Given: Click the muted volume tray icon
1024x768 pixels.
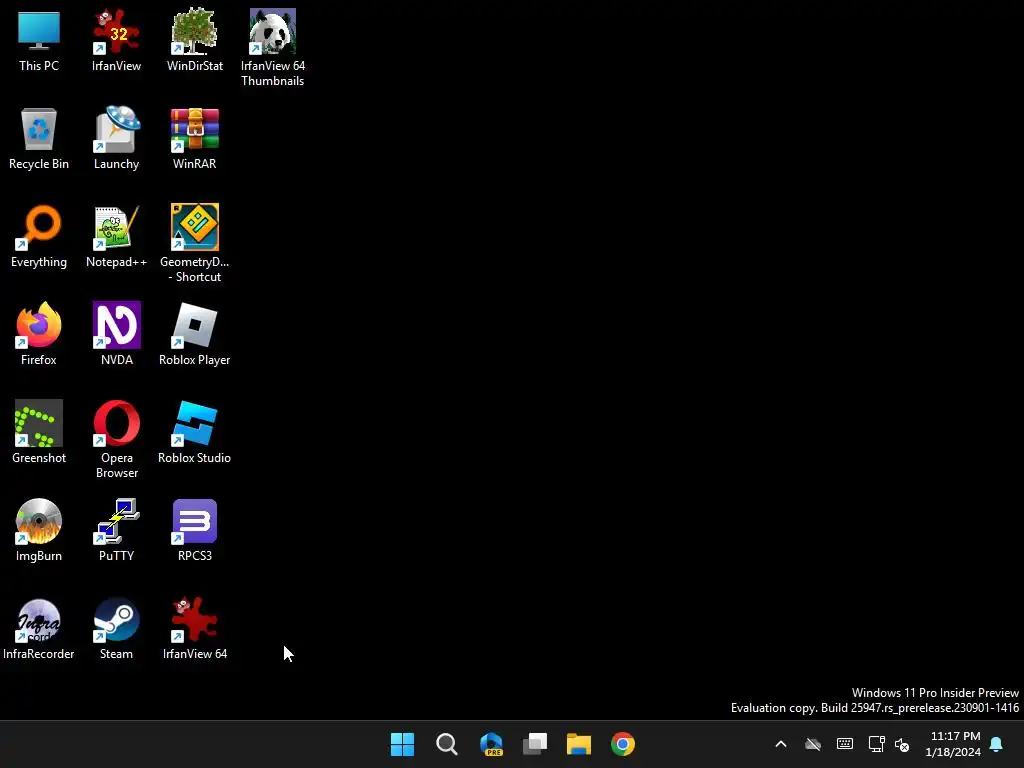Looking at the screenshot, I should (902, 744).
